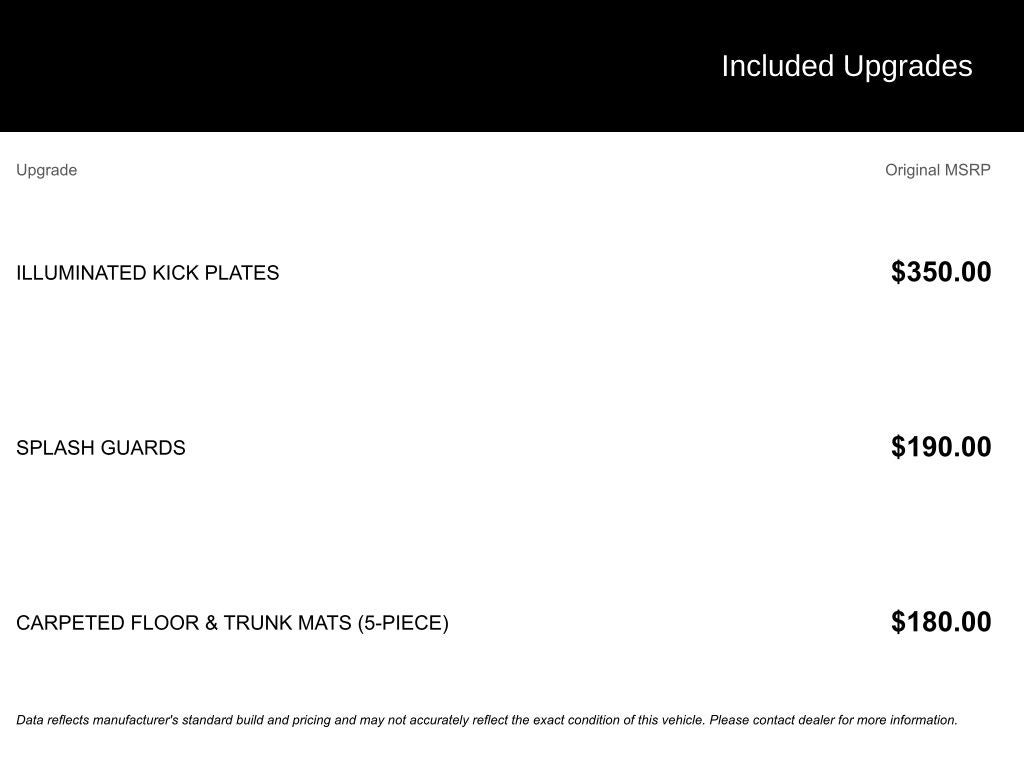Click the $350.00 price
The width and height of the screenshot is (1024, 768).
click(941, 272)
